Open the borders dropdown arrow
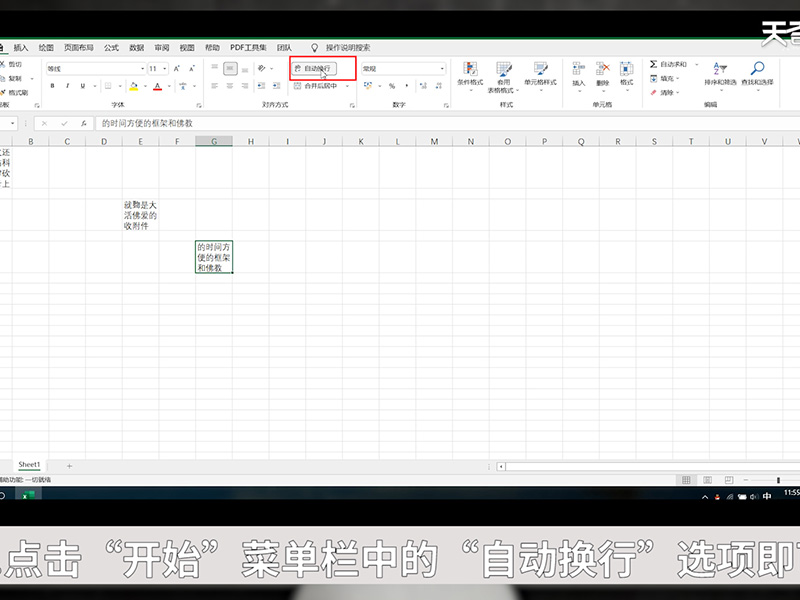The width and height of the screenshot is (800, 600). pos(120,86)
